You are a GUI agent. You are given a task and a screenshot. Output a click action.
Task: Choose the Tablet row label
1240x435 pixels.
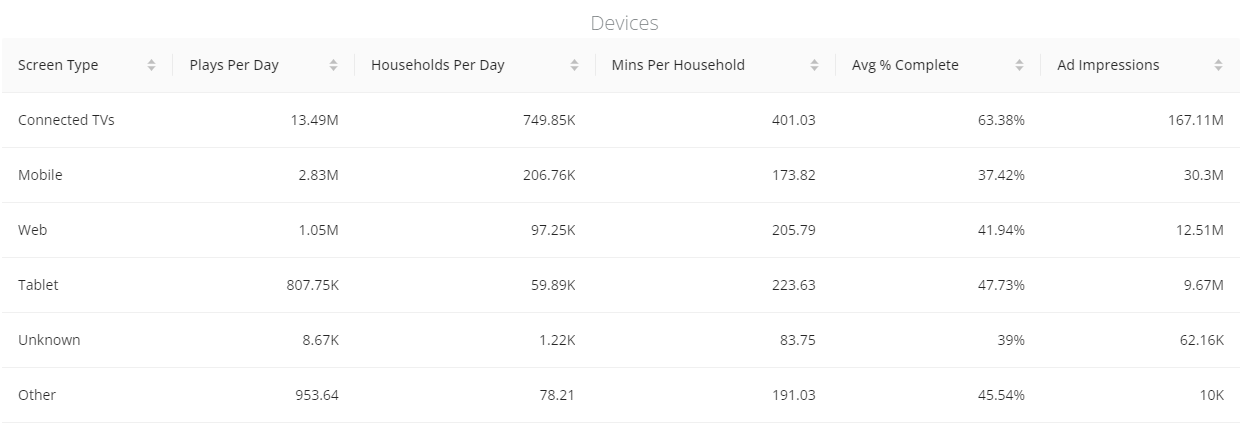[x=38, y=285]
